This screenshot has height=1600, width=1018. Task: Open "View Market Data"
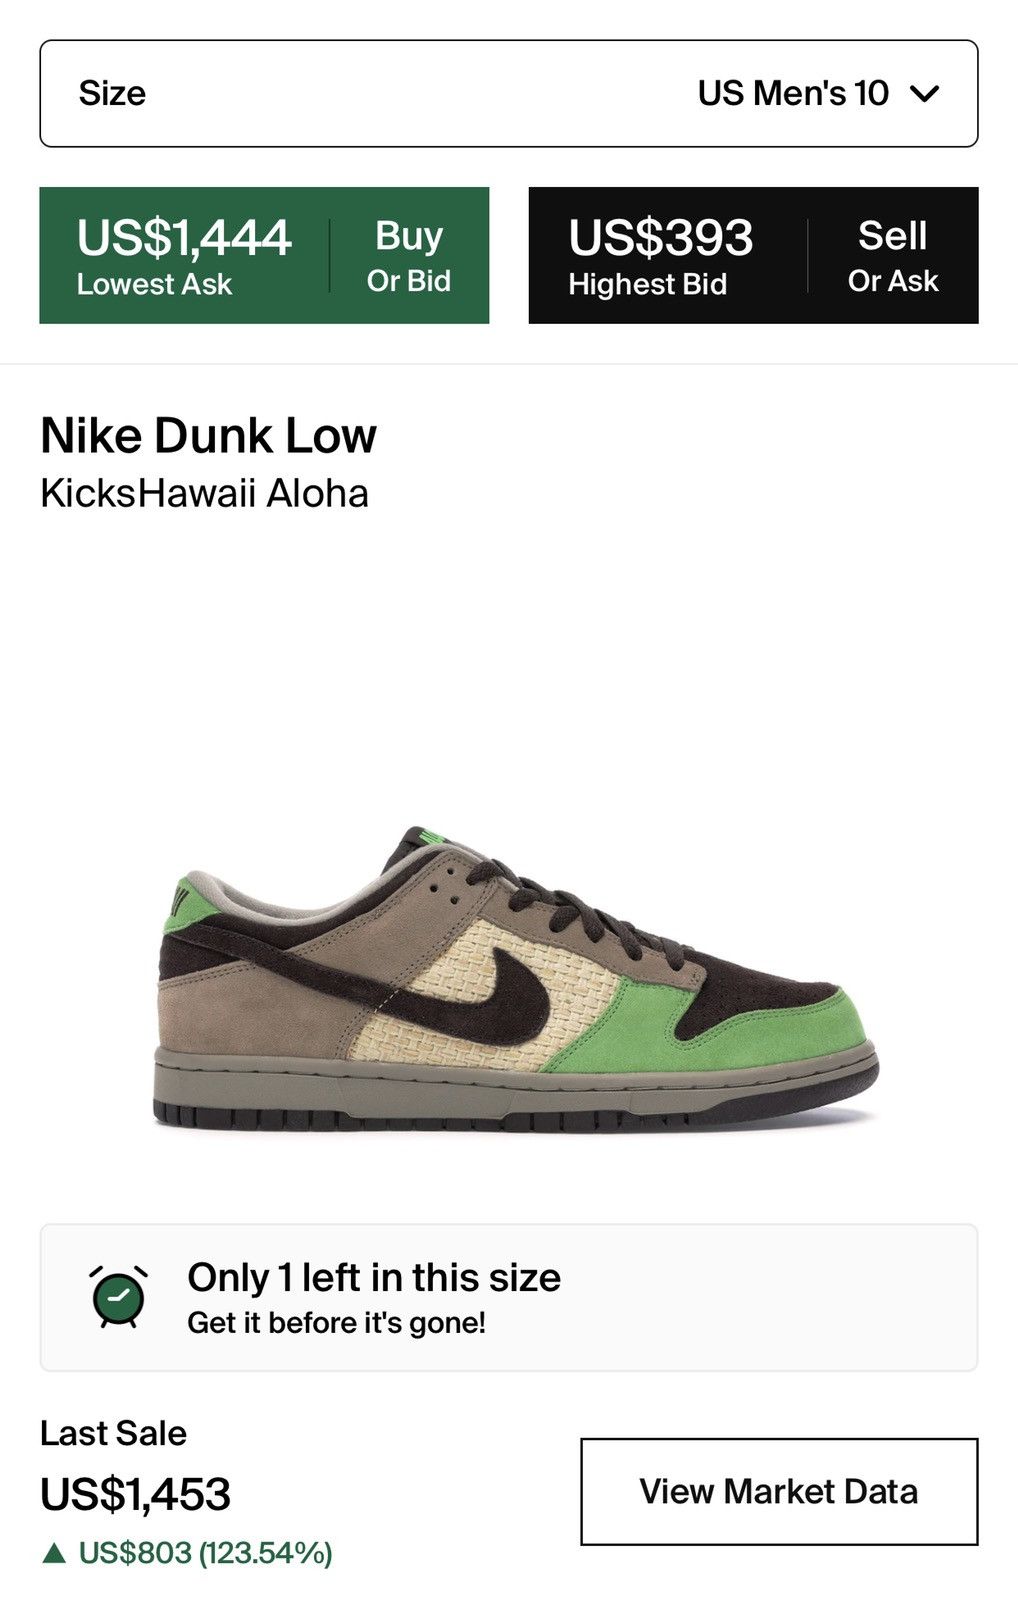[x=778, y=1491]
